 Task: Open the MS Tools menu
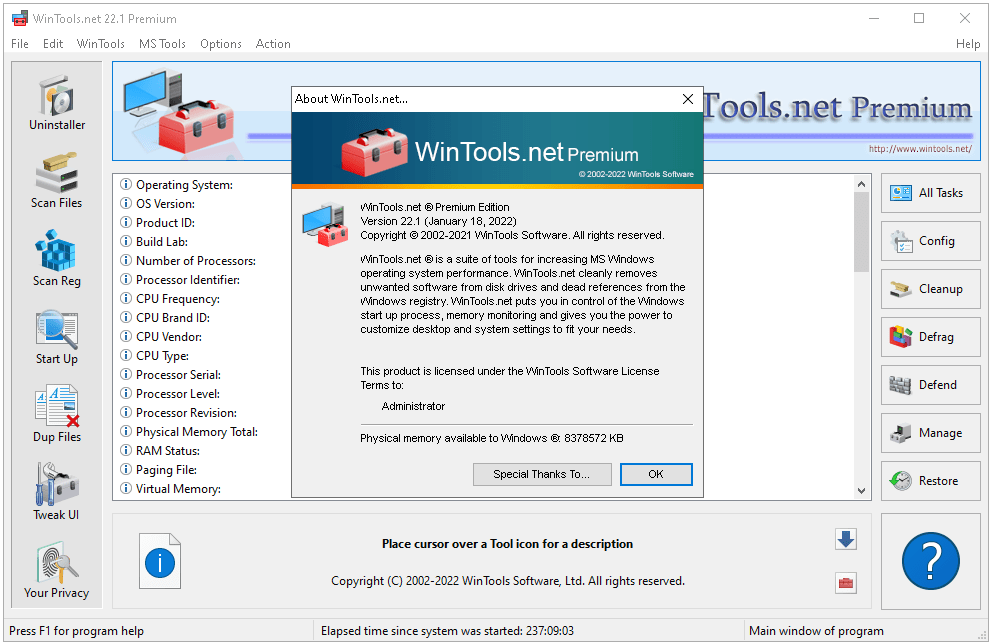pyautogui.click(x=162, y=44)
